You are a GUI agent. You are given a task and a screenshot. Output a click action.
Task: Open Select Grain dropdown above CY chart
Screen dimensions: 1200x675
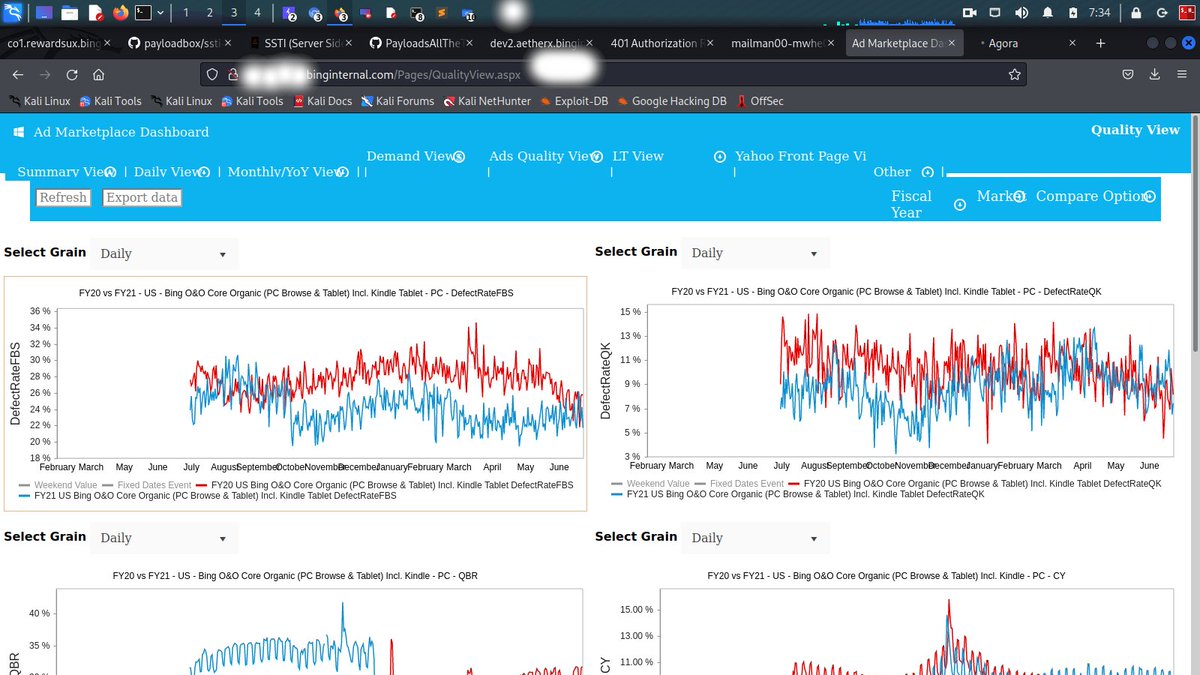755,538
